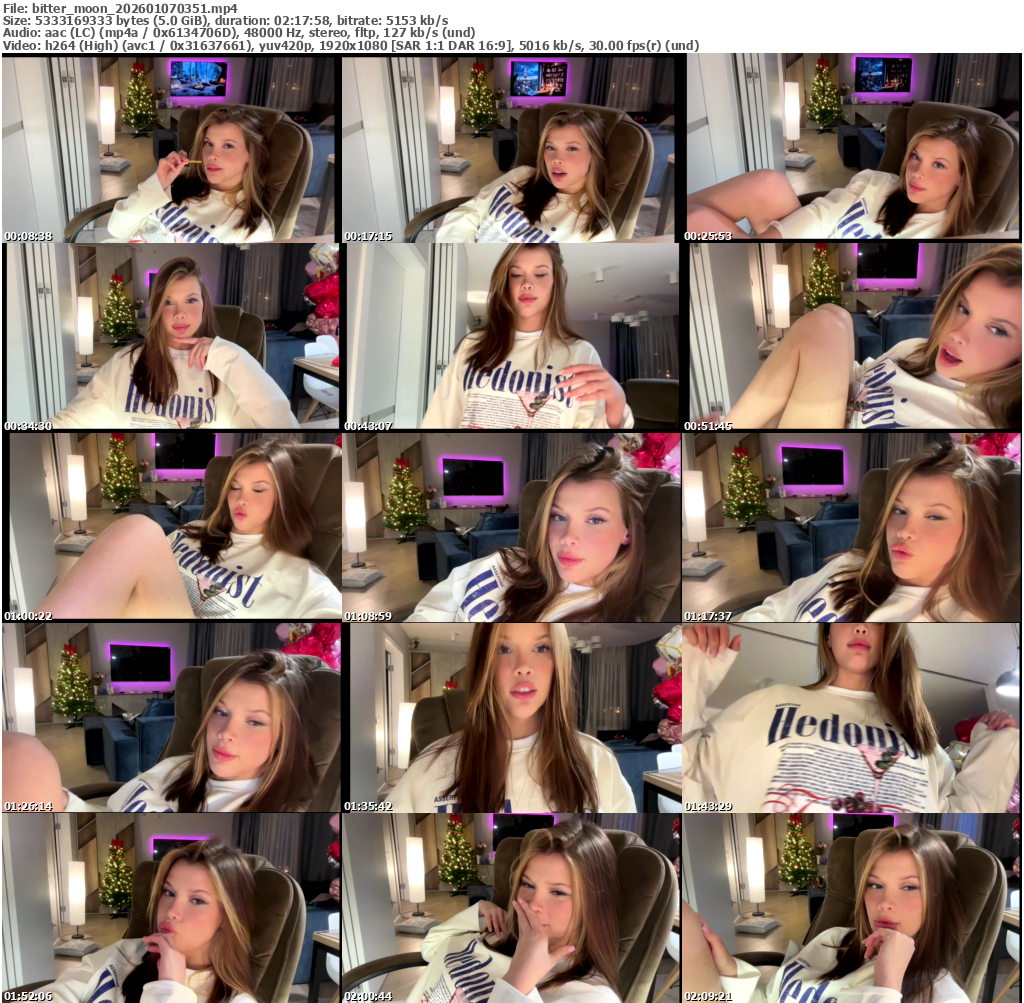This screenshot has width=1024, height=1003.
Task: Open the 00:43:07 thumbnail
Action: coord(510,337)
